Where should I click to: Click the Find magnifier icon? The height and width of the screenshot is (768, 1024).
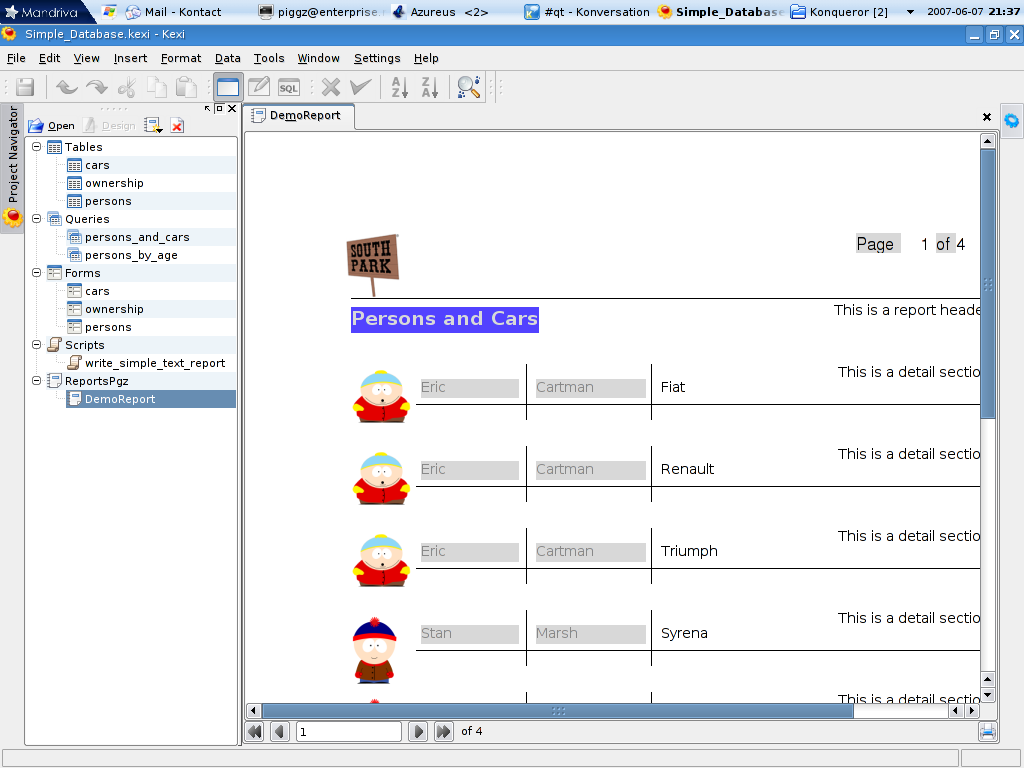(469, 87)
